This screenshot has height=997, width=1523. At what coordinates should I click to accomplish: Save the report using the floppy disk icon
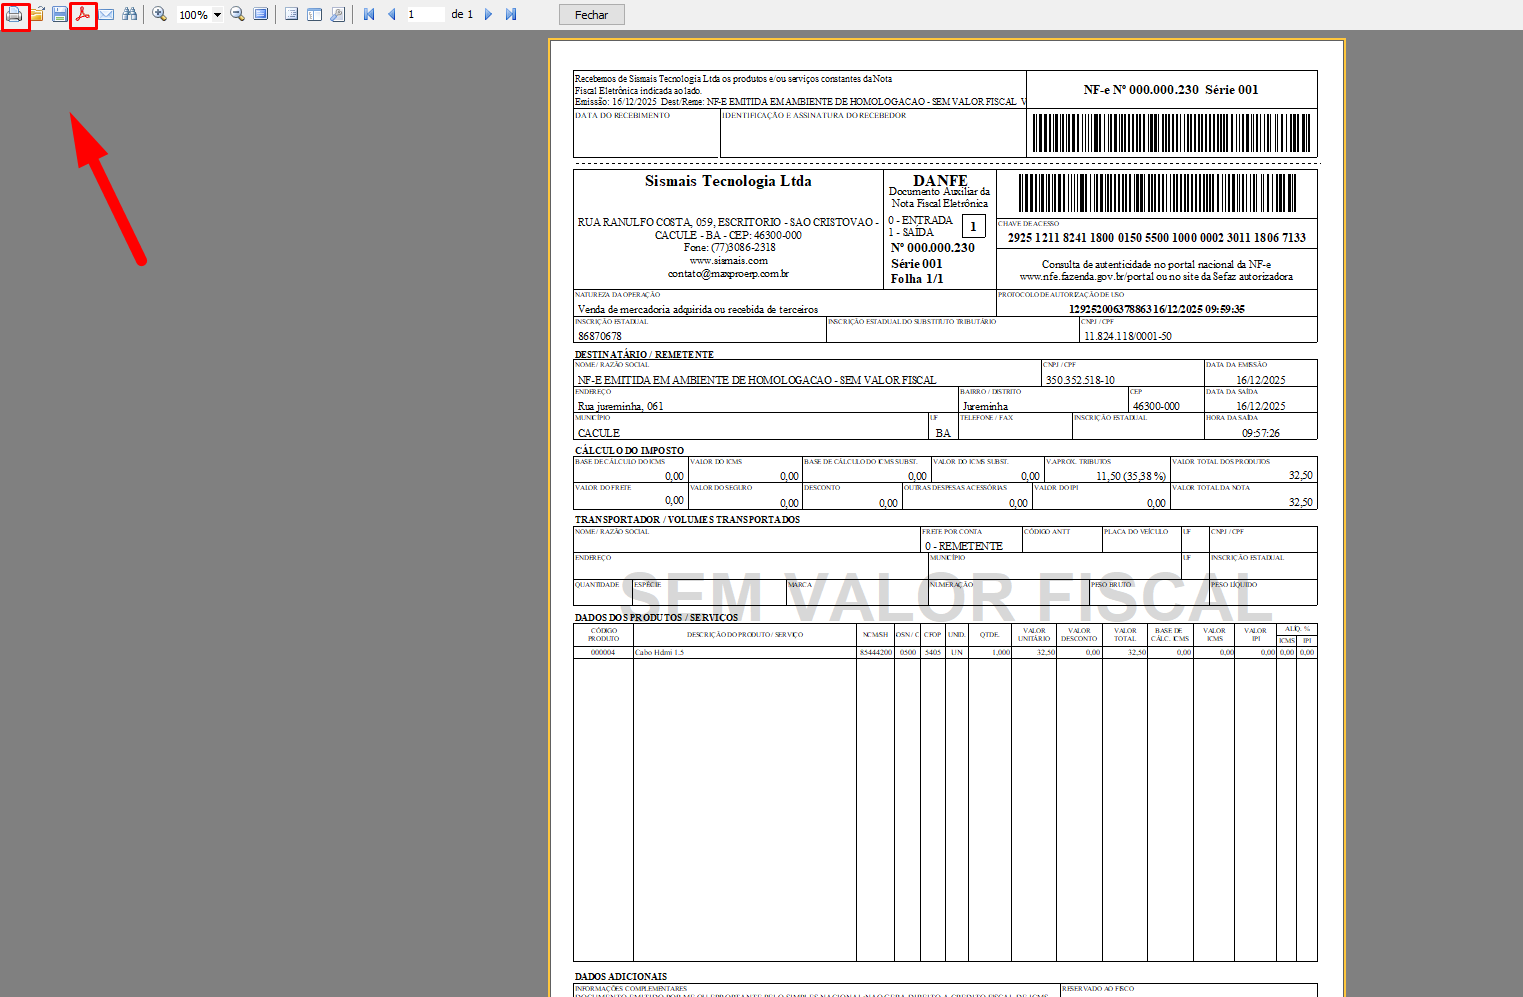[x=60, y=15]
